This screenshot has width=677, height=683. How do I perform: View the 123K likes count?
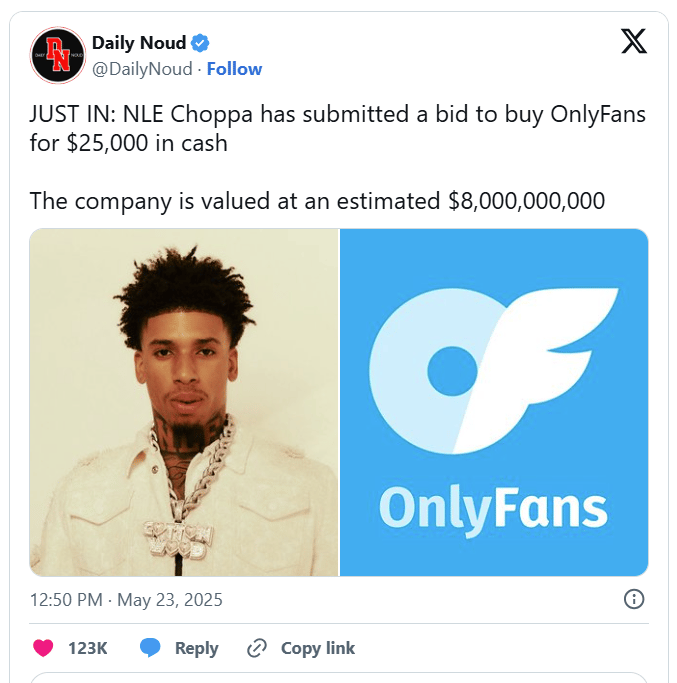click(x=88, y=648)
